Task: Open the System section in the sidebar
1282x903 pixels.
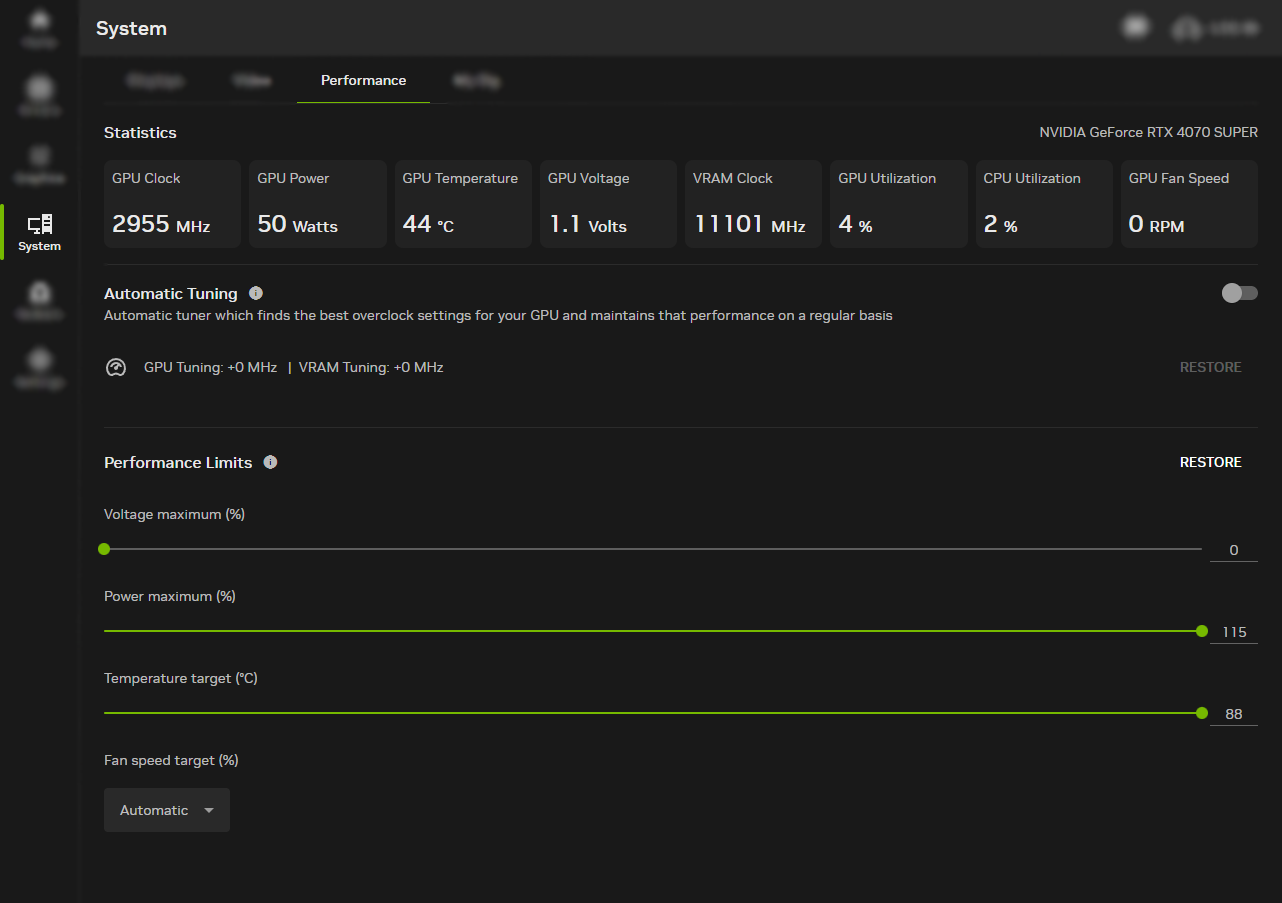Action: pyautogui.click(x=38, y=232)
